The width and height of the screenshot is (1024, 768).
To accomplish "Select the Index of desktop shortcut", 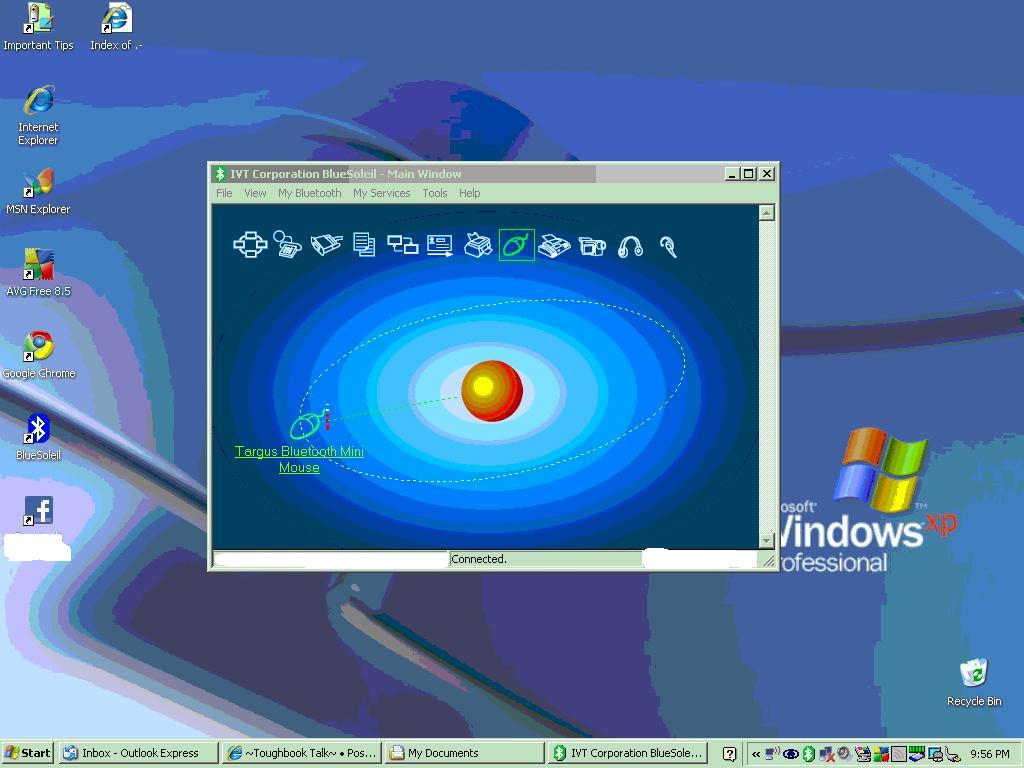I will click(x=116, y=27).
